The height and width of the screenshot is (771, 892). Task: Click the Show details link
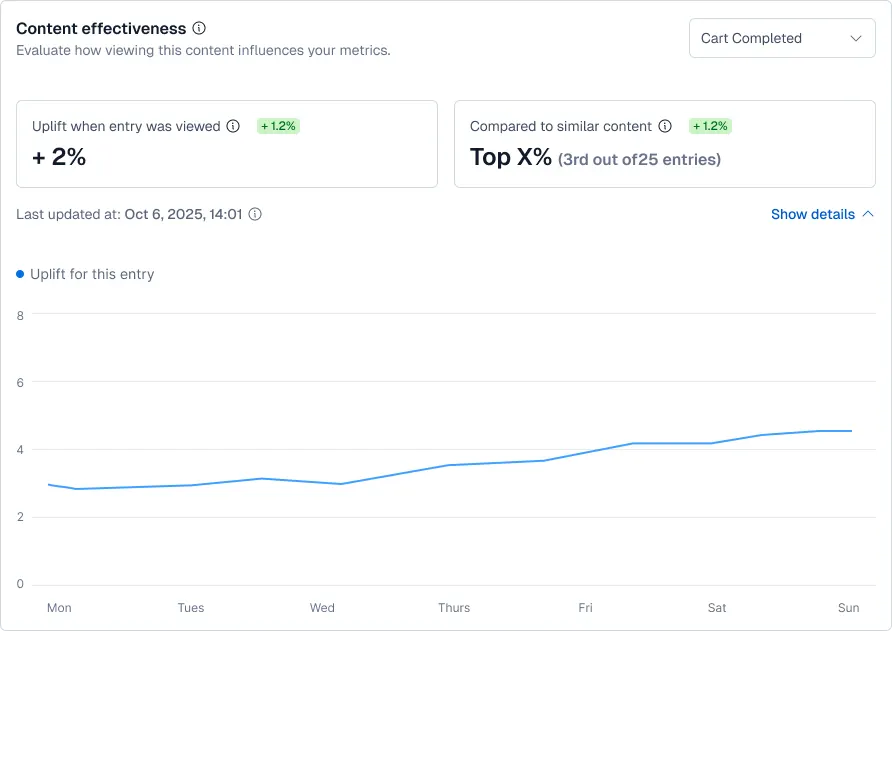(x=812, y=214)
